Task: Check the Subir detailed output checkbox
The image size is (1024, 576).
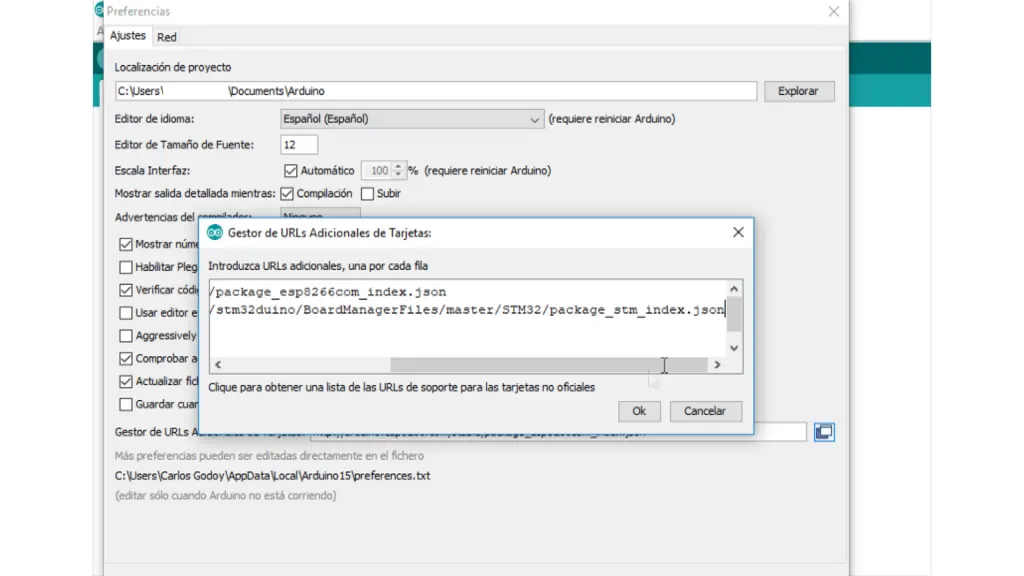Action: coord(368,194)
